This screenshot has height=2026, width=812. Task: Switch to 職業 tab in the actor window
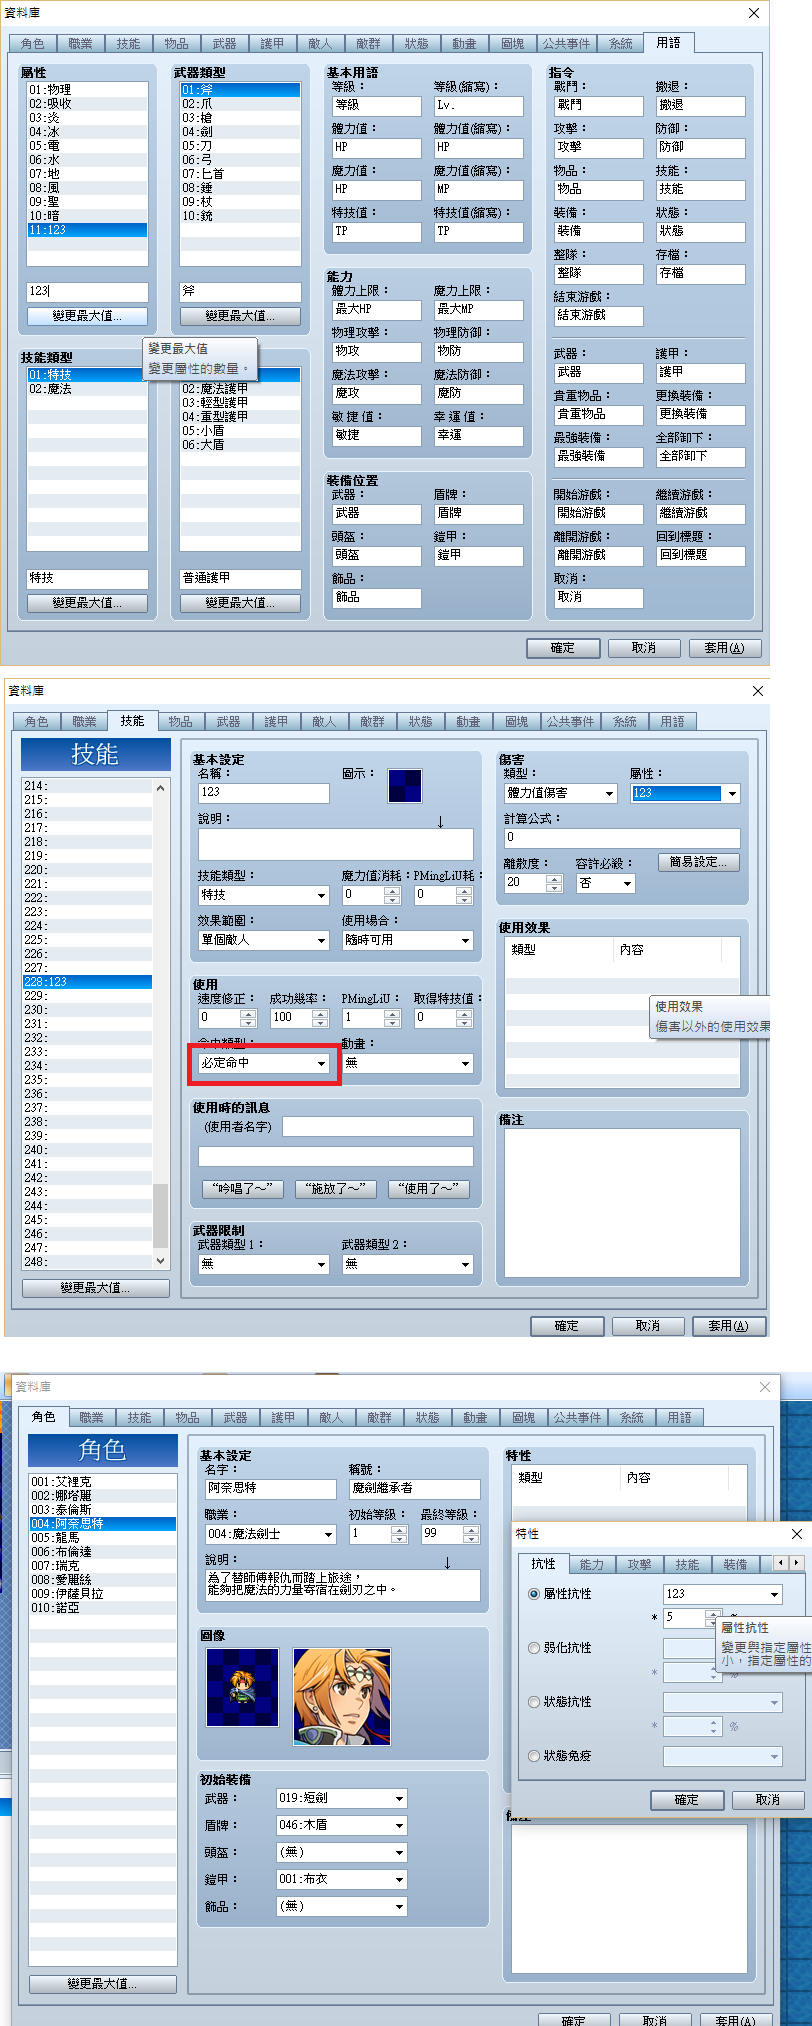coord(92,1417)
